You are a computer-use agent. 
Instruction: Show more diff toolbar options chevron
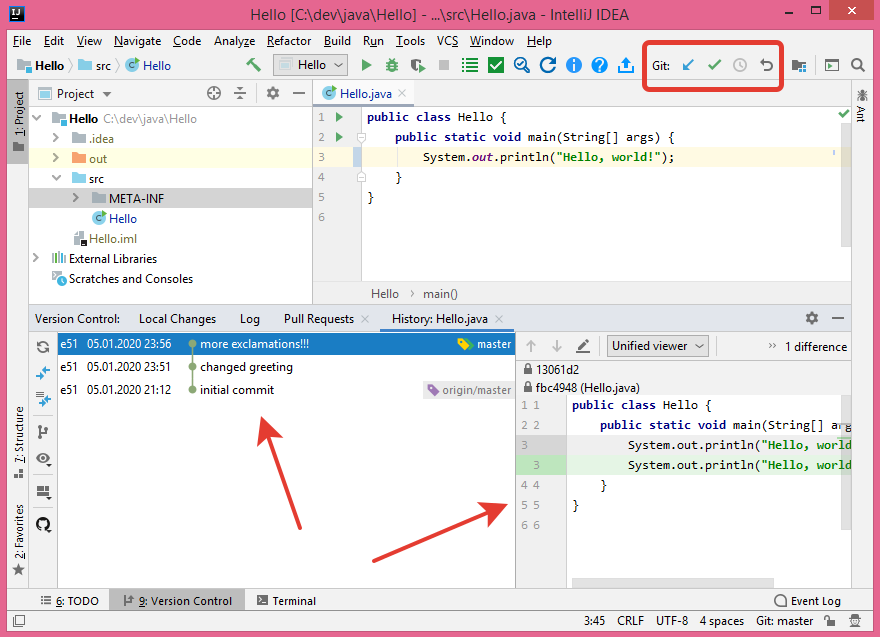coord(772,346)
